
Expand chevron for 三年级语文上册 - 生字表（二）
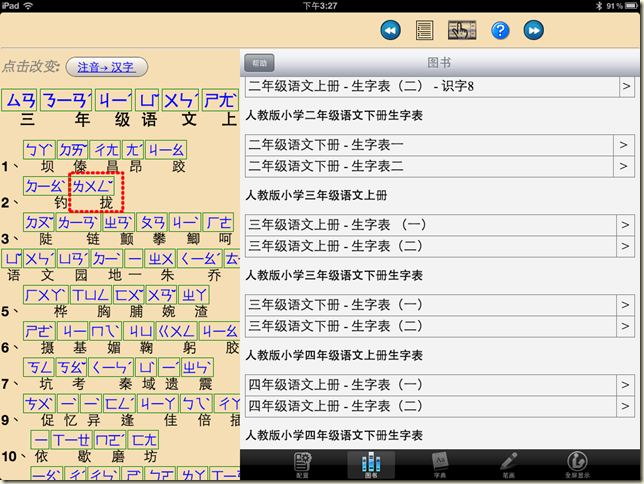625,246
